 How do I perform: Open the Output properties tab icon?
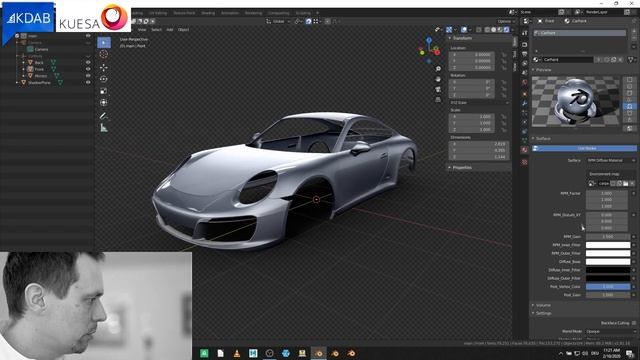[525, 54]
